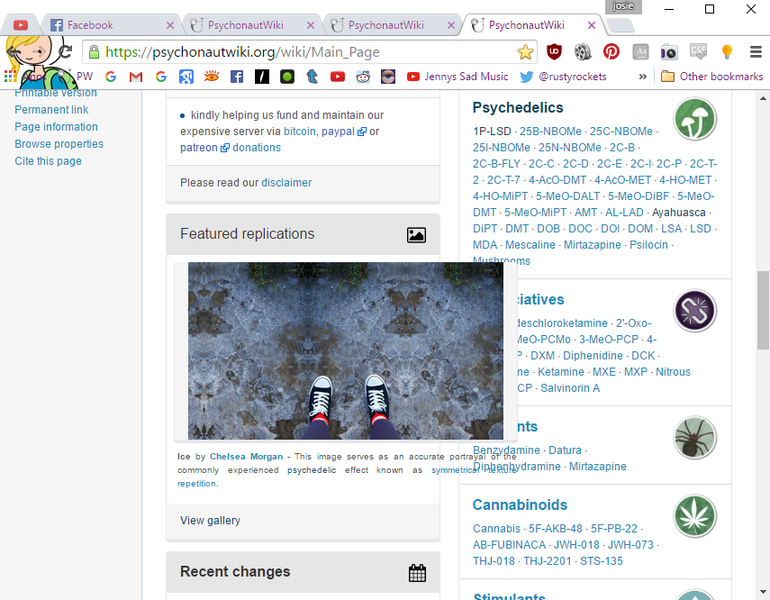
Task: Click the address bar URL field
Action: tap(308, 52)
